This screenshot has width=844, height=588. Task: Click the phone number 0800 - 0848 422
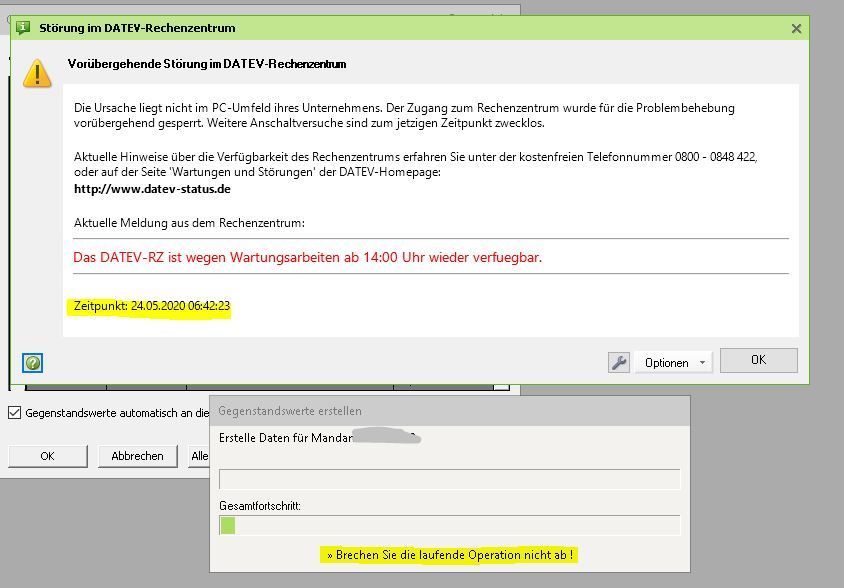(715, 157)
